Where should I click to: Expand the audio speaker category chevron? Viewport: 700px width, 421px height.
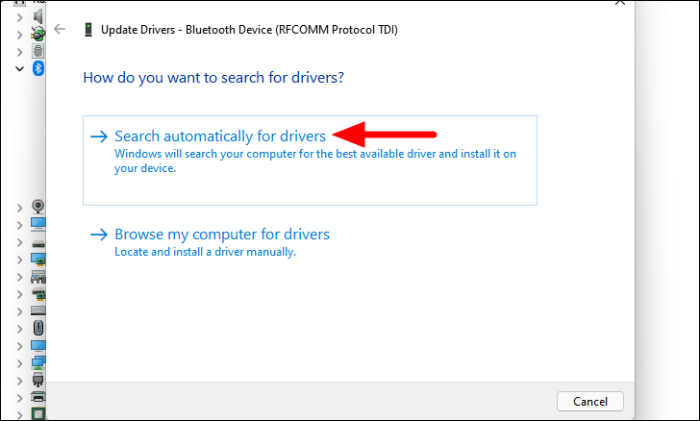click(x=19, y=17)
